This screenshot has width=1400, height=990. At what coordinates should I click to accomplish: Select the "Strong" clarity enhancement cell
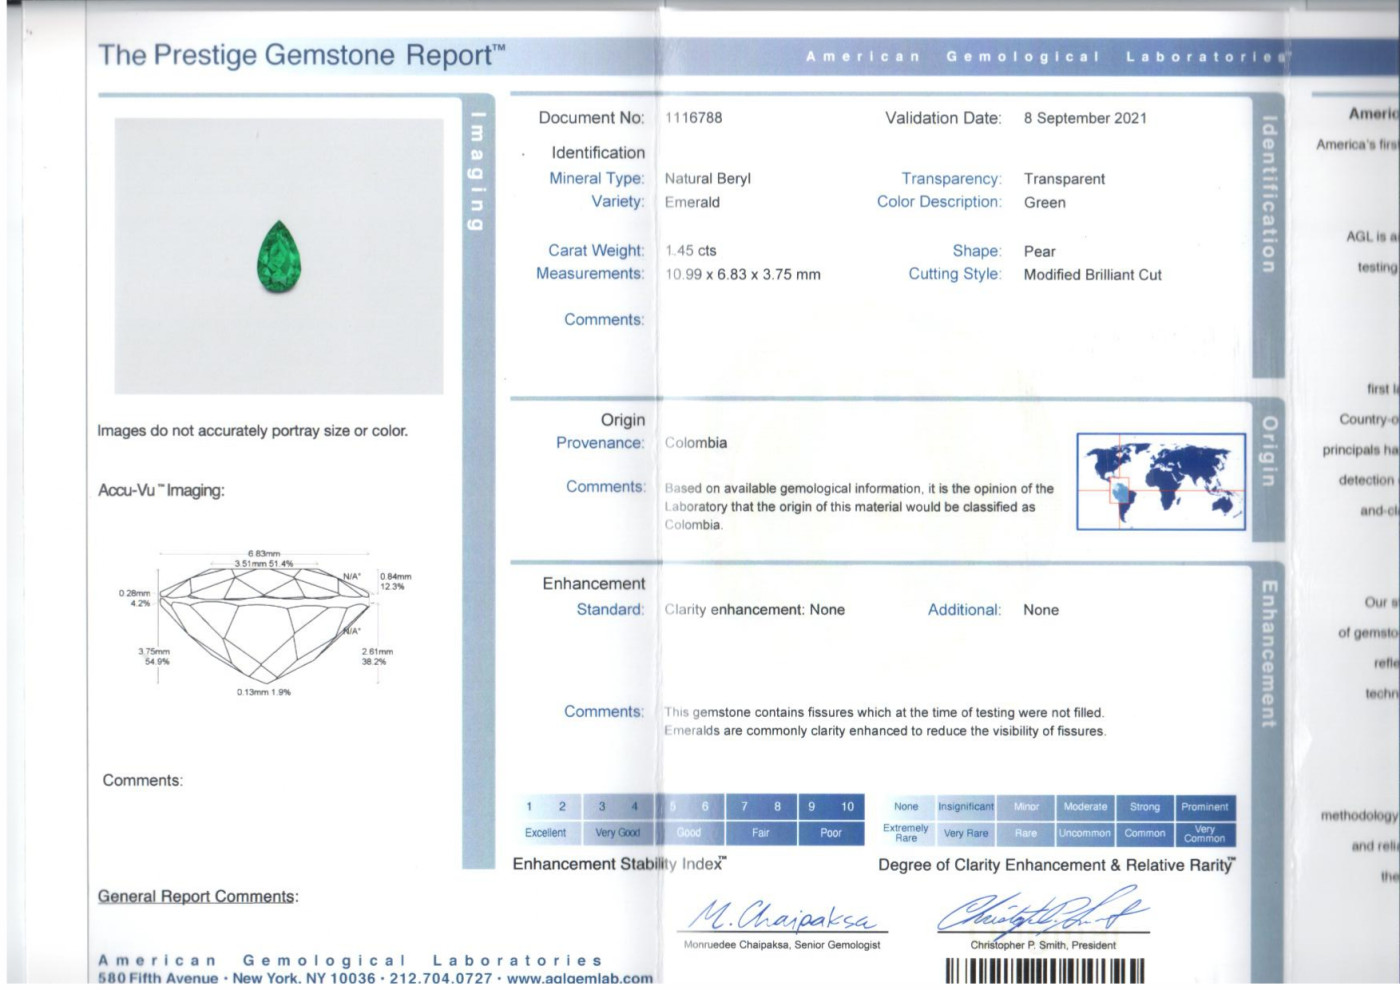point(1145,807)
